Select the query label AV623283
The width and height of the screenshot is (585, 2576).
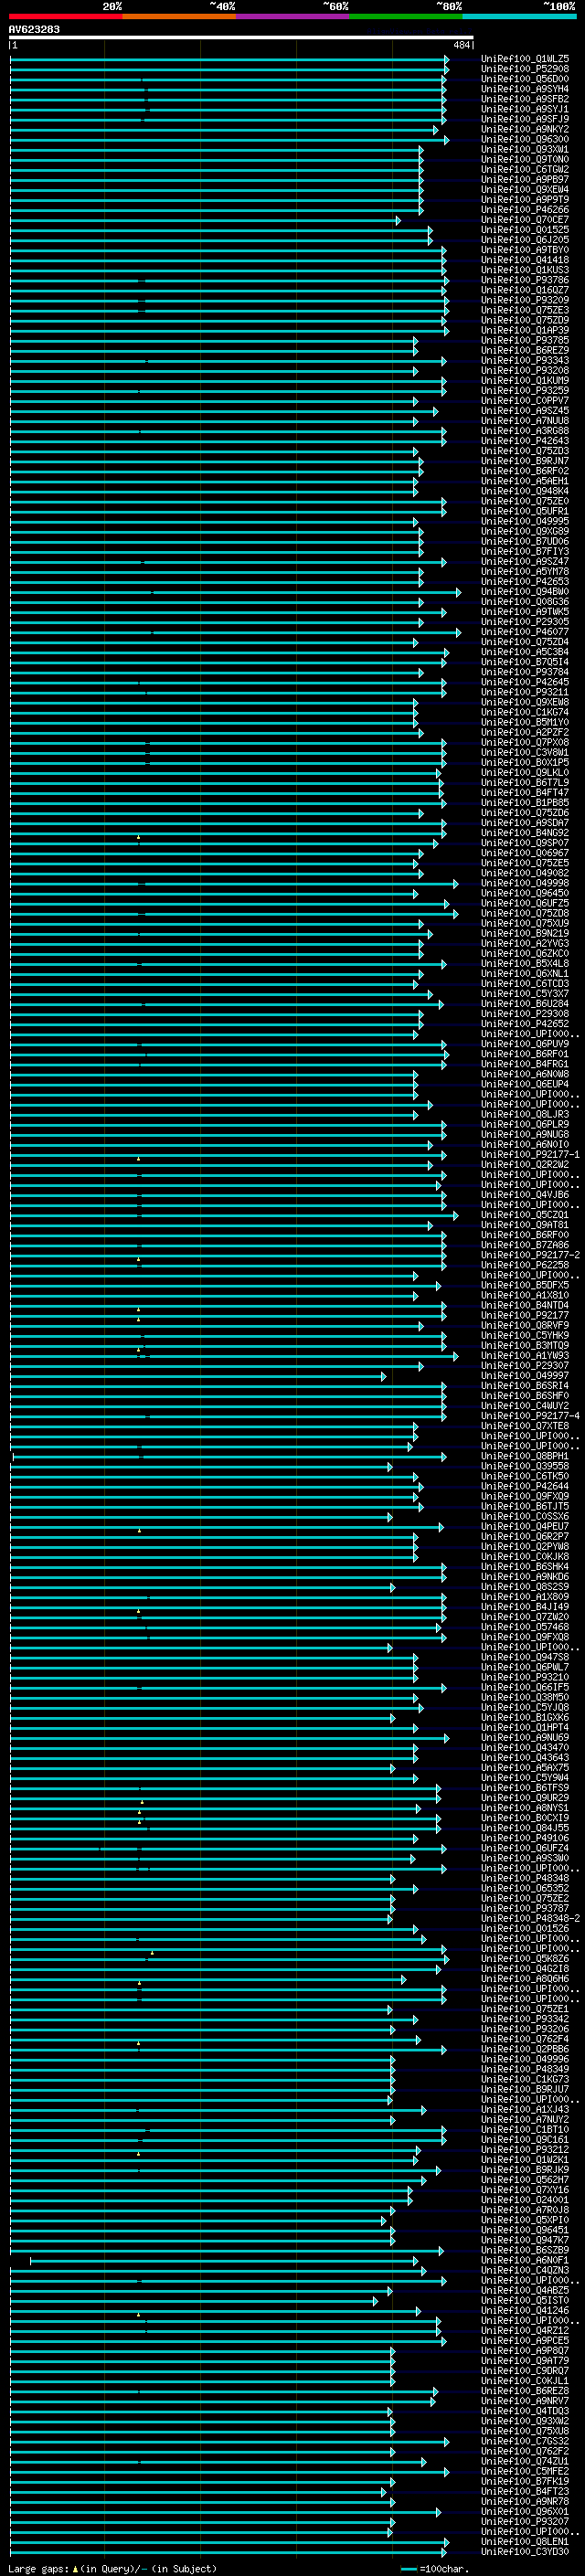34,29
